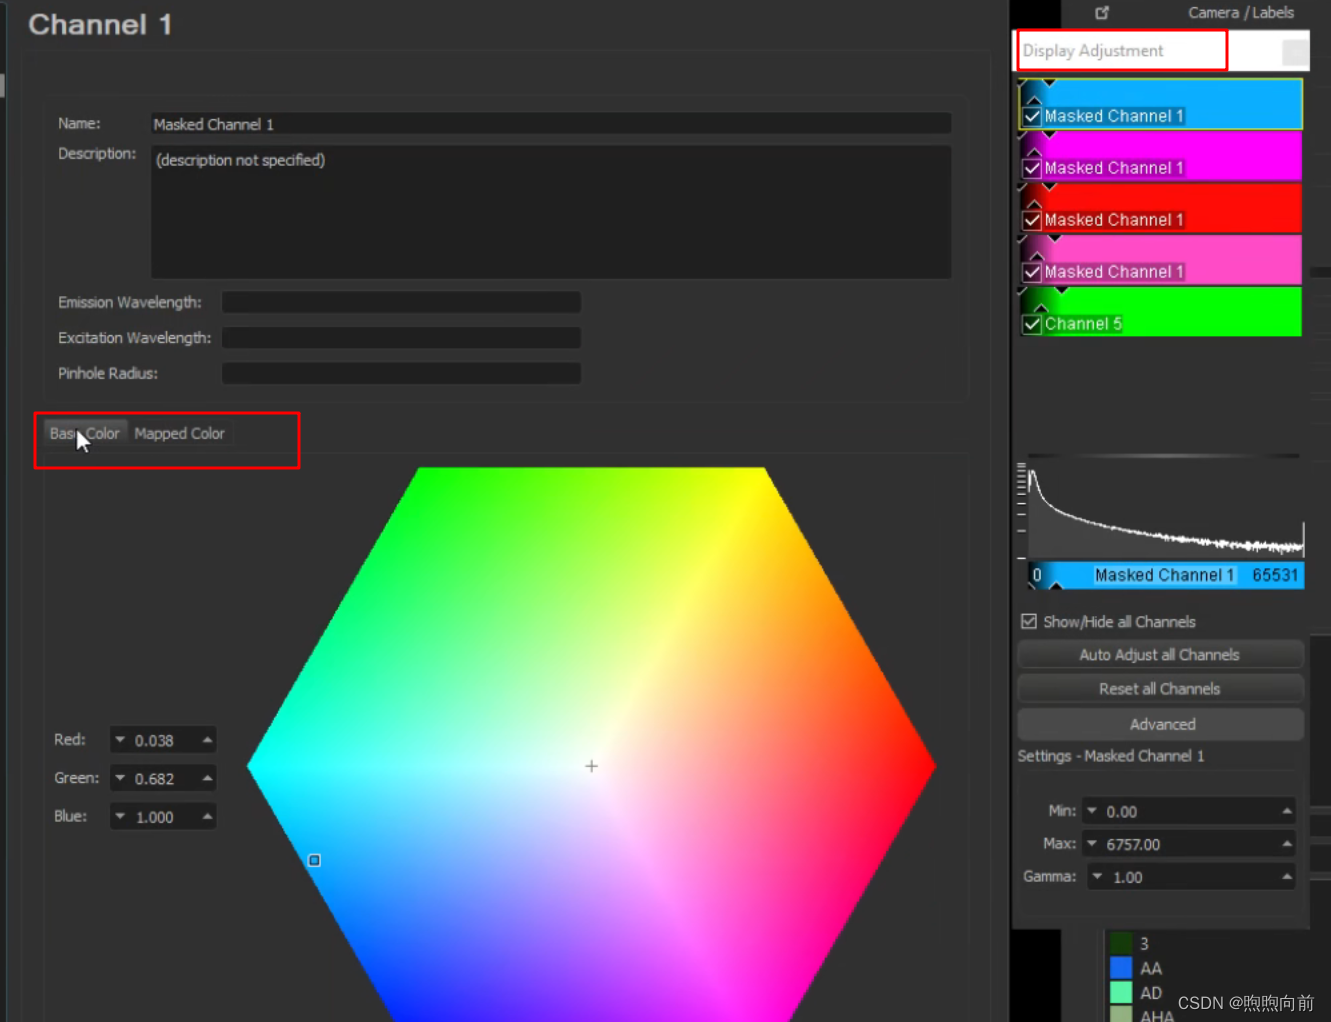This screenshot has width=1331, height=1022.
Task: Increase Max setting with up arrow
Action: pyautogui.click(x=1287, y=844)
